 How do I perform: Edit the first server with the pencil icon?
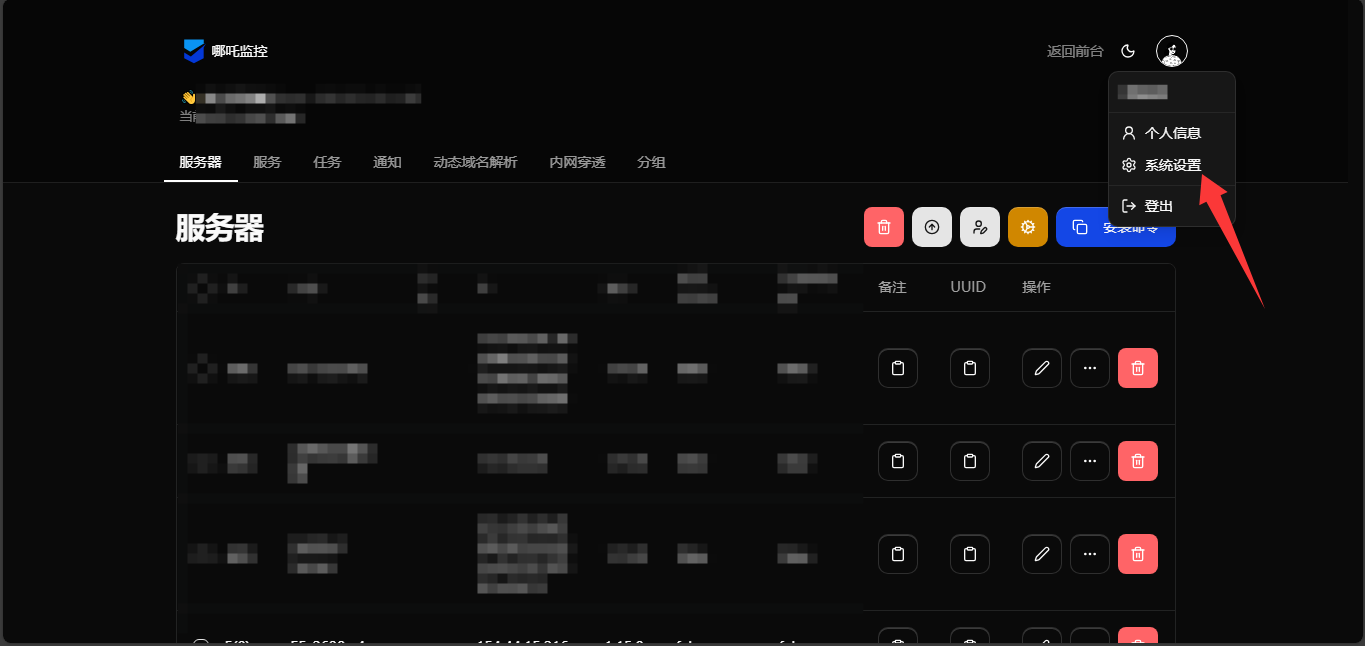pyautogui.click(x=1041, y=368)
